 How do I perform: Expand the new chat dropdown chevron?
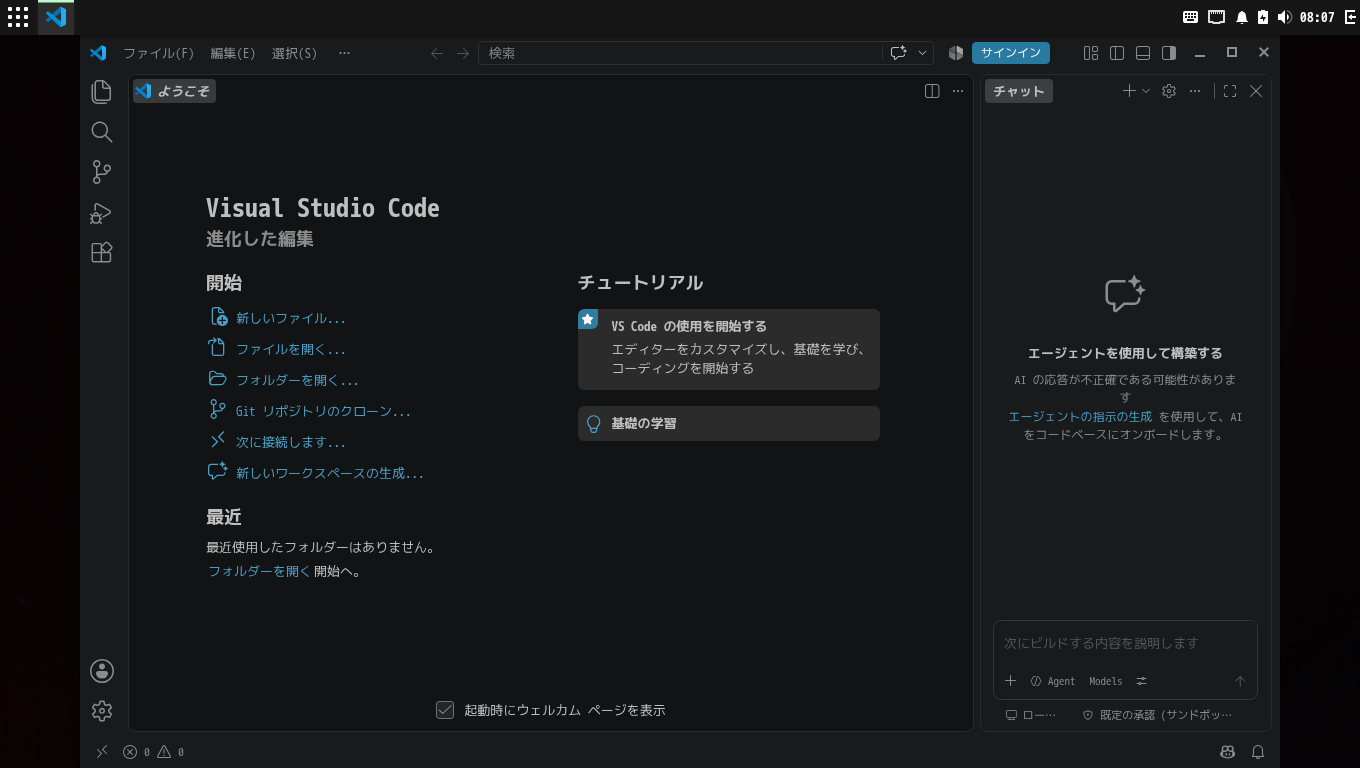tap(1146, 91)
